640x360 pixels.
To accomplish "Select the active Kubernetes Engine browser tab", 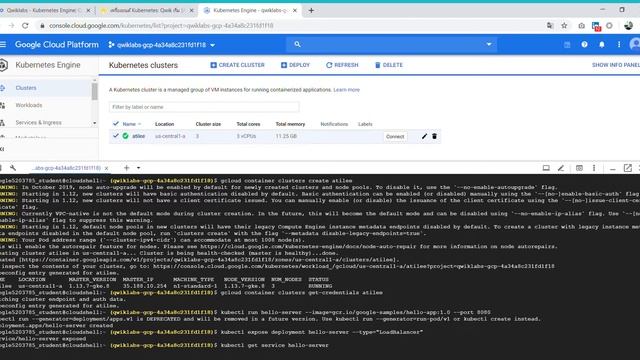I will click(x=250, y=10).
